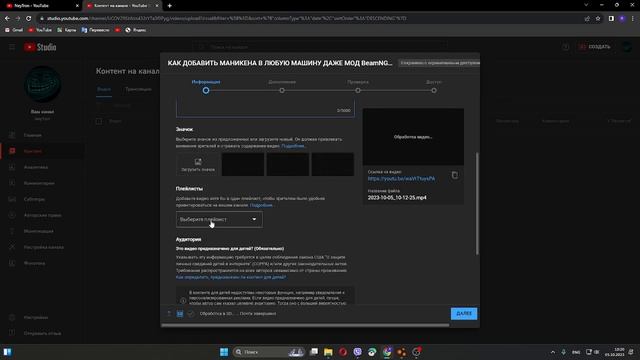Reload the page with the refresh icon
This screenshot has width=640, height=360.
(29, 18)
